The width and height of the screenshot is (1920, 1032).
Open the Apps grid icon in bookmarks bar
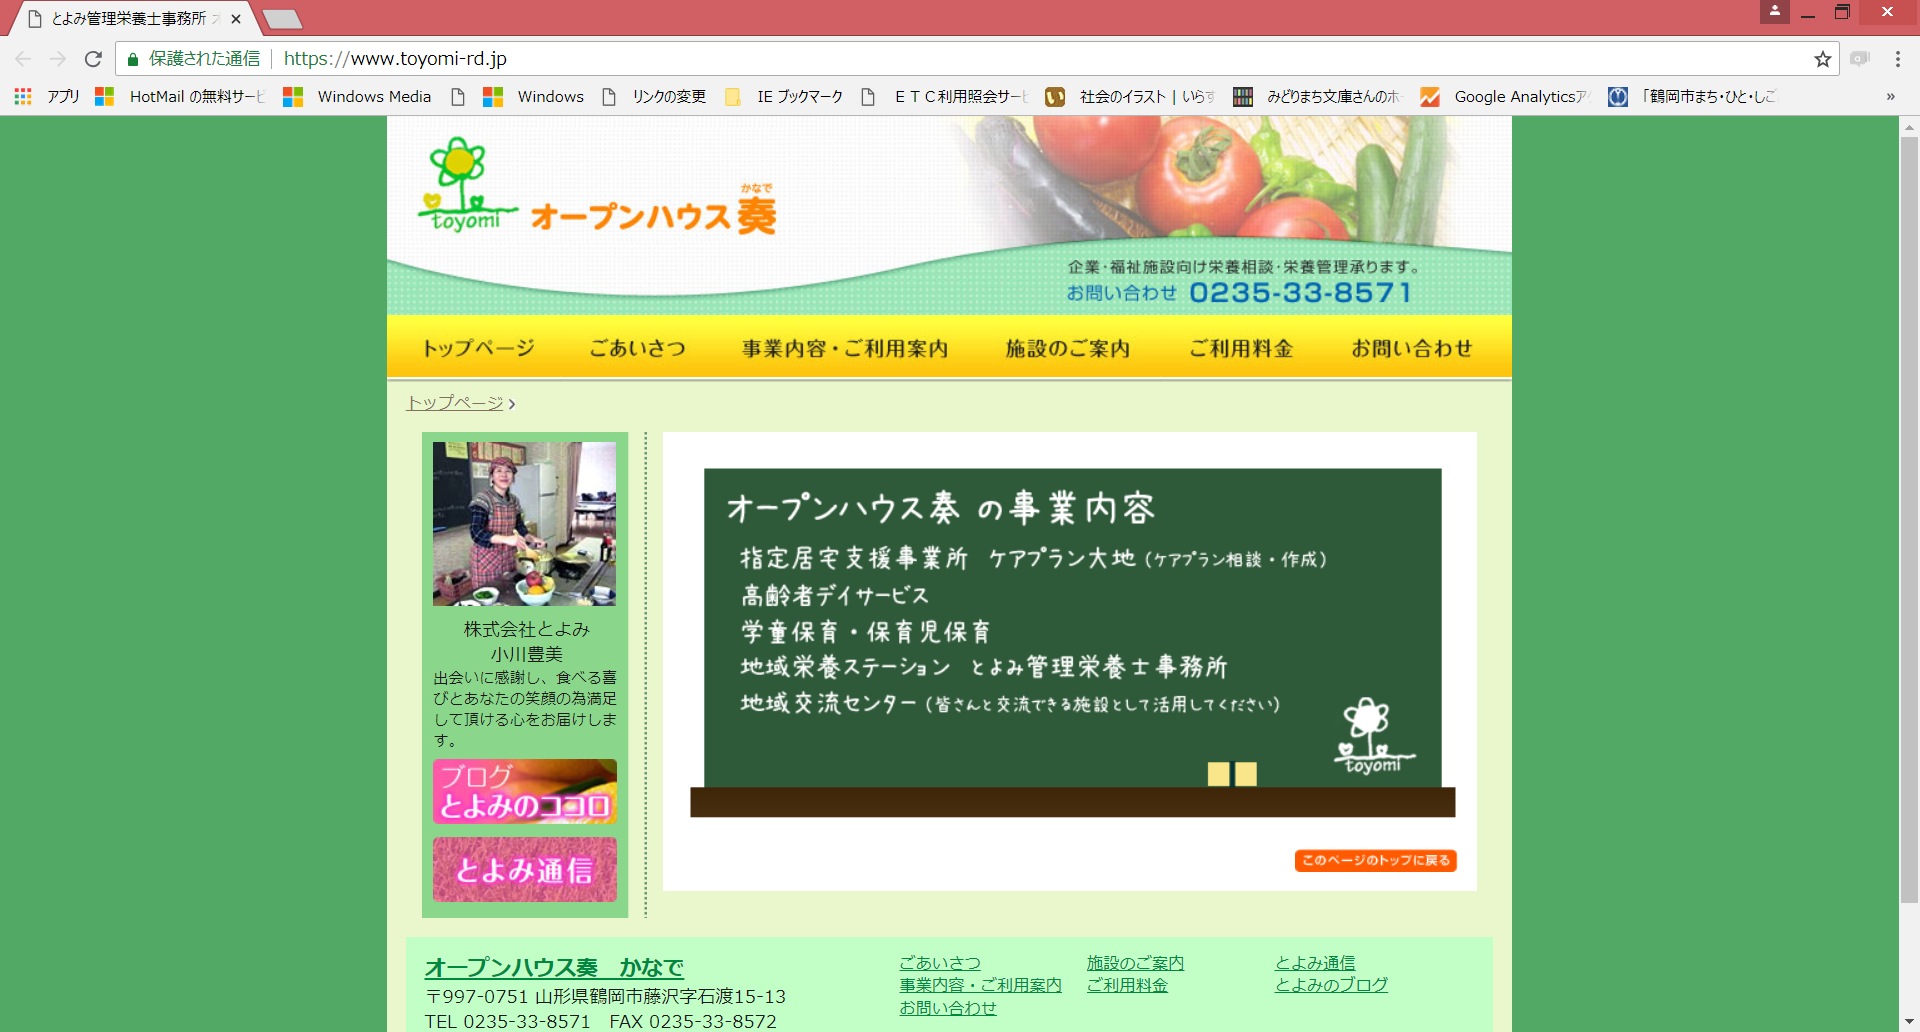point(23,96)
